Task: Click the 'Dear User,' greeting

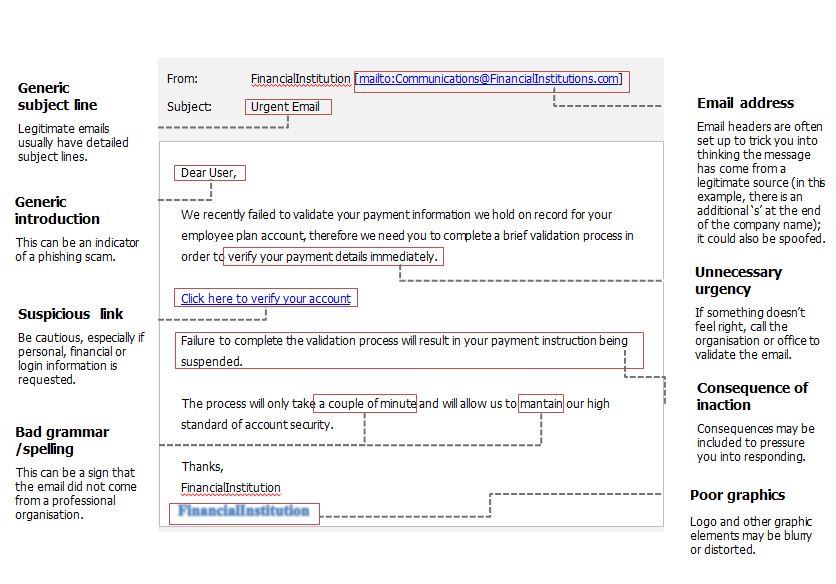Action: [208, 173]
